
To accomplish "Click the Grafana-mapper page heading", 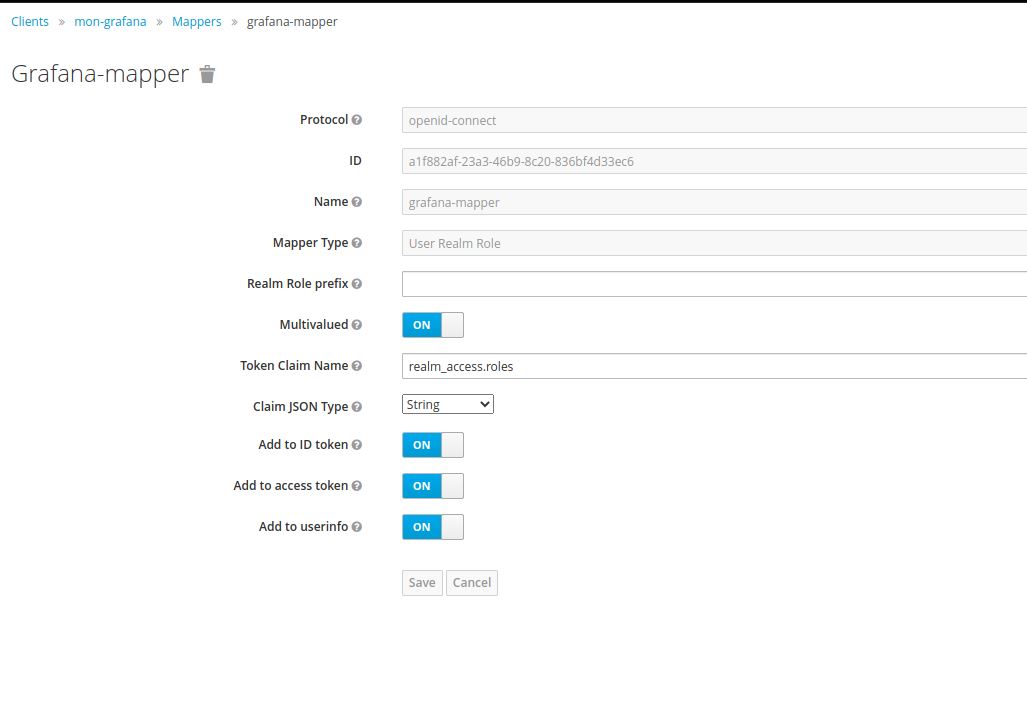I will tap(100, 74).
